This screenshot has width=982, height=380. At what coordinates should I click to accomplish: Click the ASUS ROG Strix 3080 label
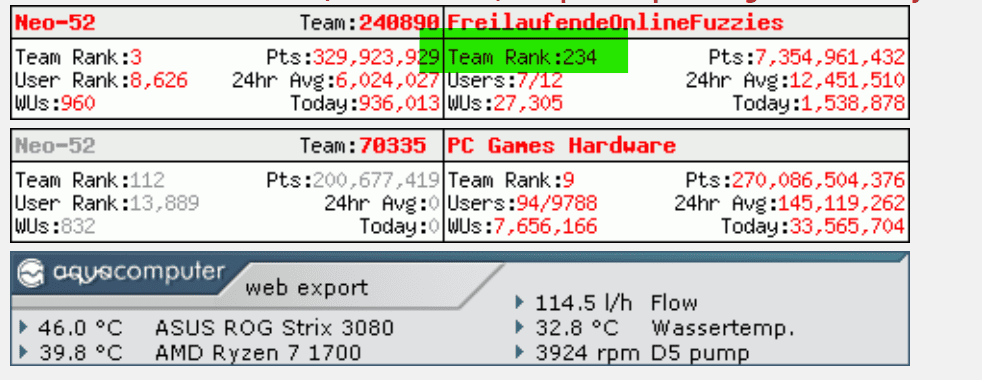[274, 328]
